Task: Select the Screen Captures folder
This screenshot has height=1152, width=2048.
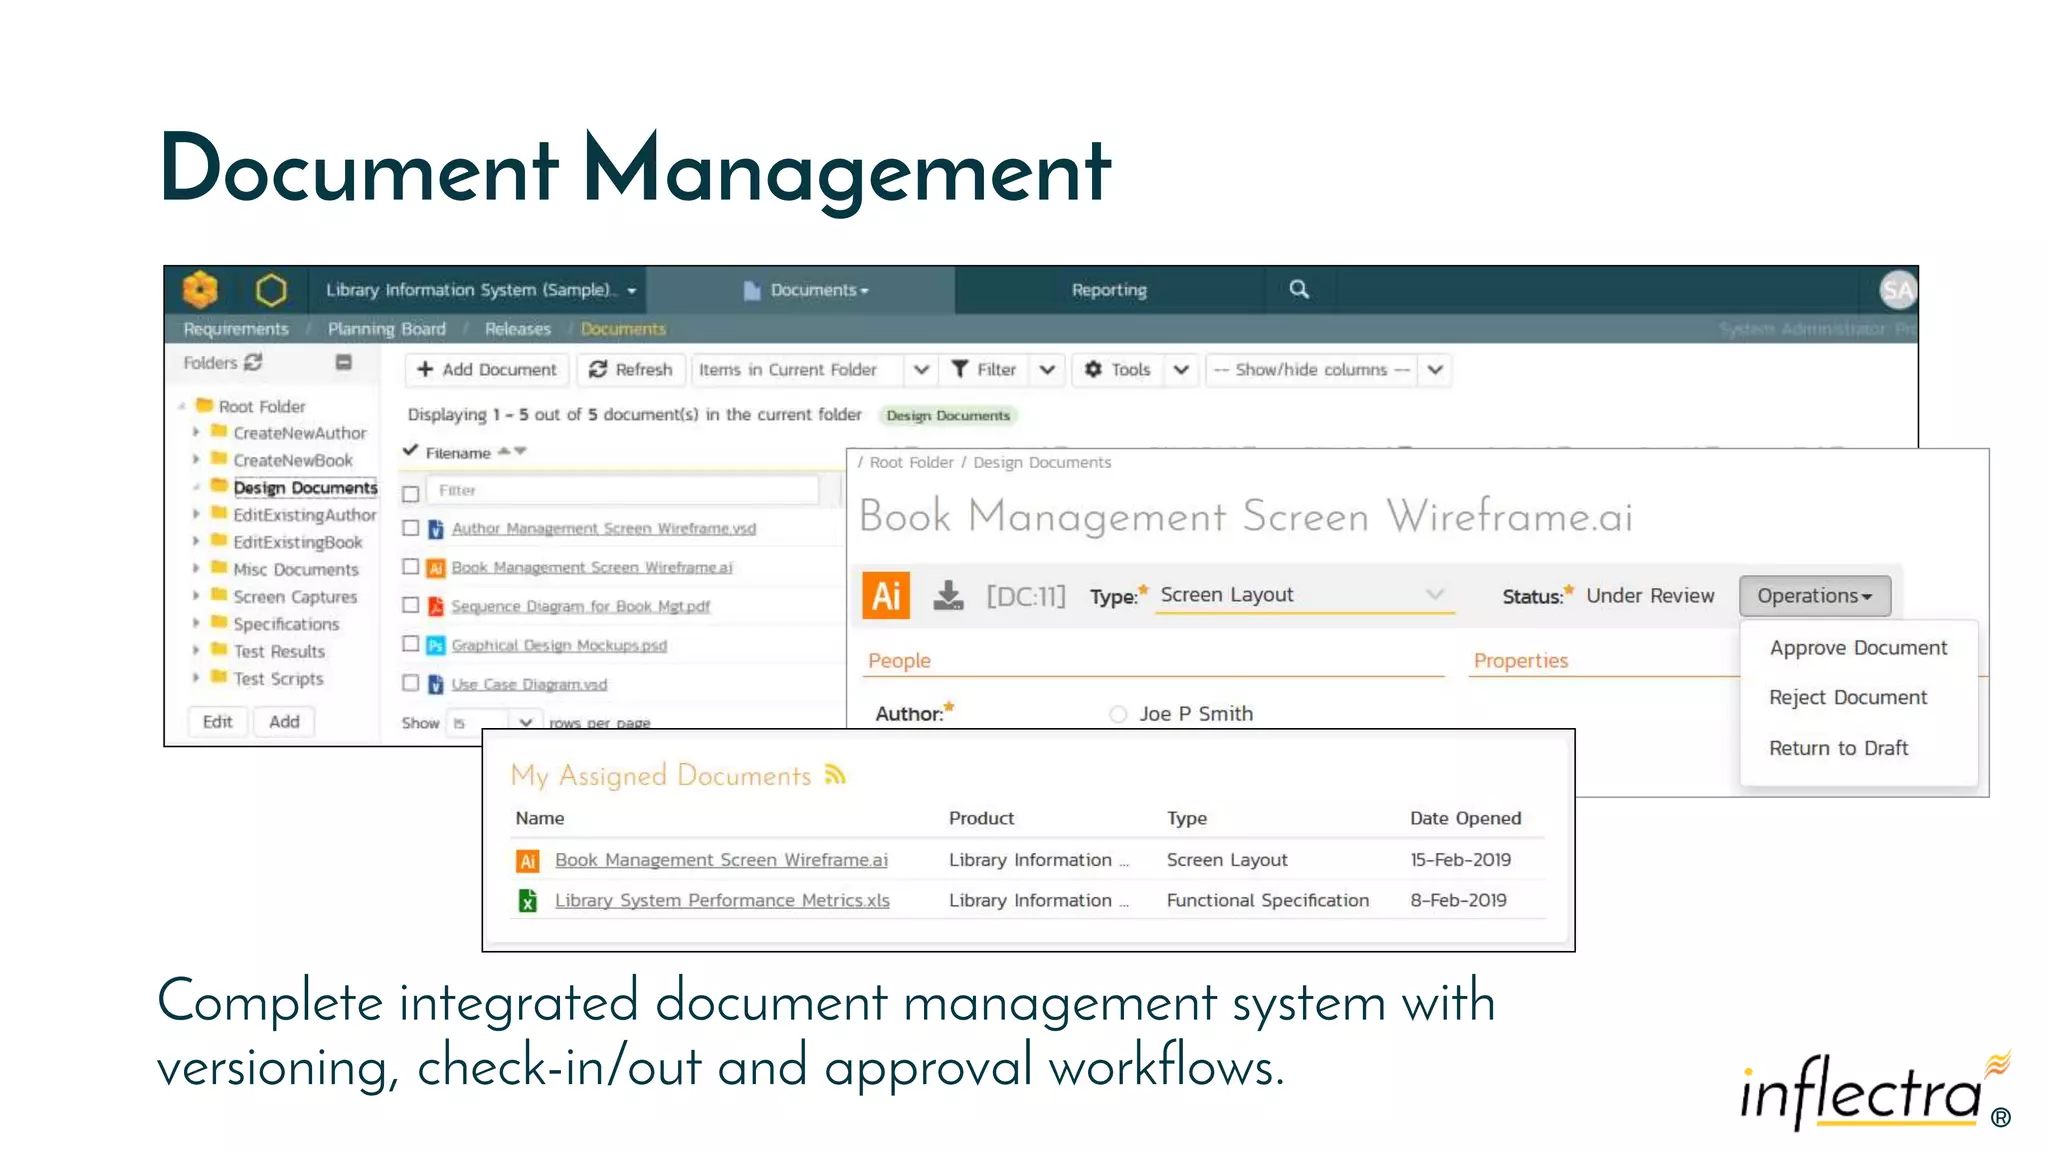Action: (x=295, y=596)
